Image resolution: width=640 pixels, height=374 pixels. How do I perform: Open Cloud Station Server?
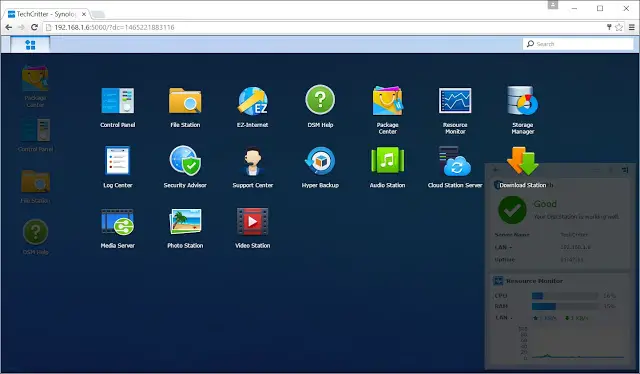(x=455, y=167)
